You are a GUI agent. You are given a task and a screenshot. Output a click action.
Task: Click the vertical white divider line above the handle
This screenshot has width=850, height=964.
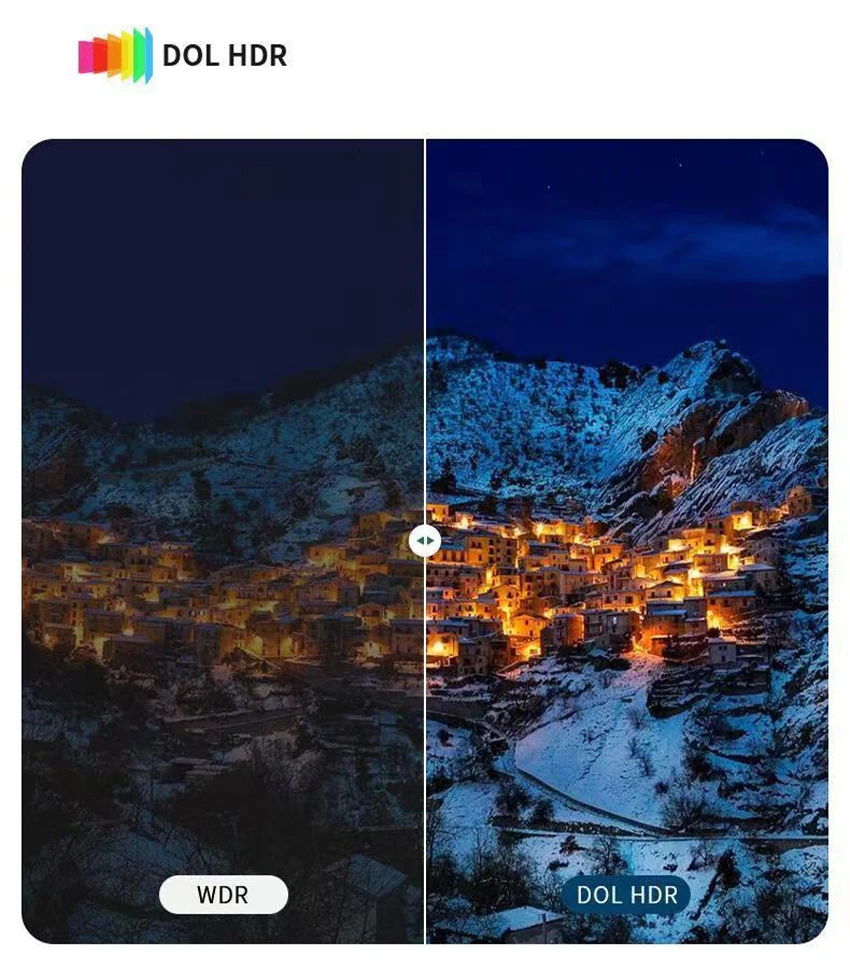coord(425,332)
